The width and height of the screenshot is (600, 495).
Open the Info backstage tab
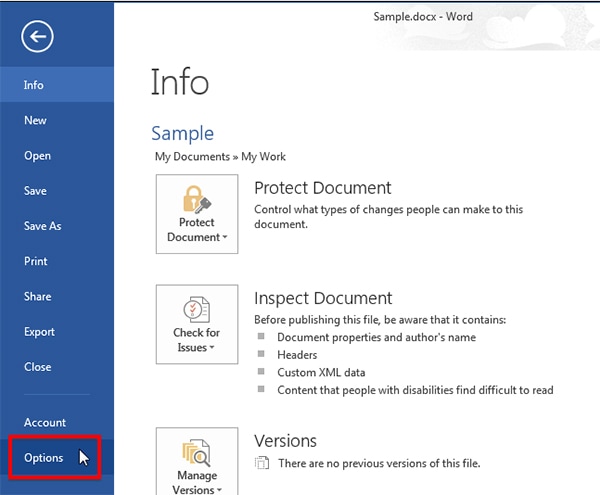[57, 85]
